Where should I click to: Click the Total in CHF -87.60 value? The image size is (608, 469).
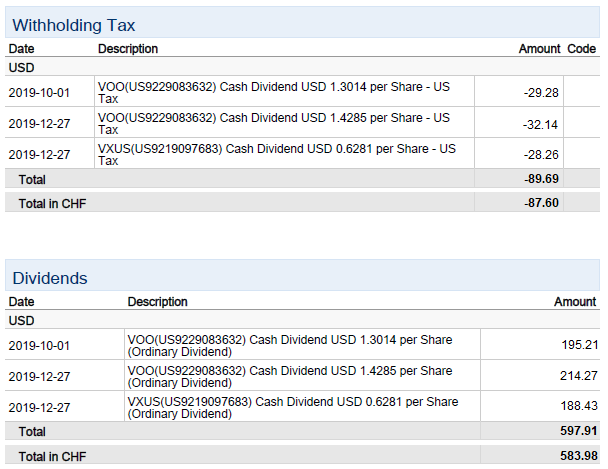[x=541, y=203]
